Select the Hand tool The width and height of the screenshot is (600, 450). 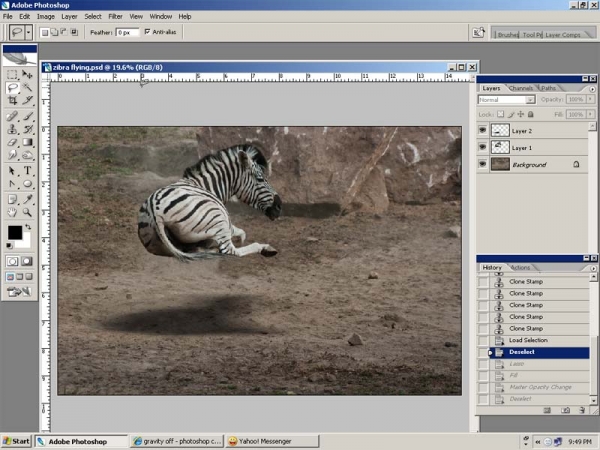(x=12, y=212)
